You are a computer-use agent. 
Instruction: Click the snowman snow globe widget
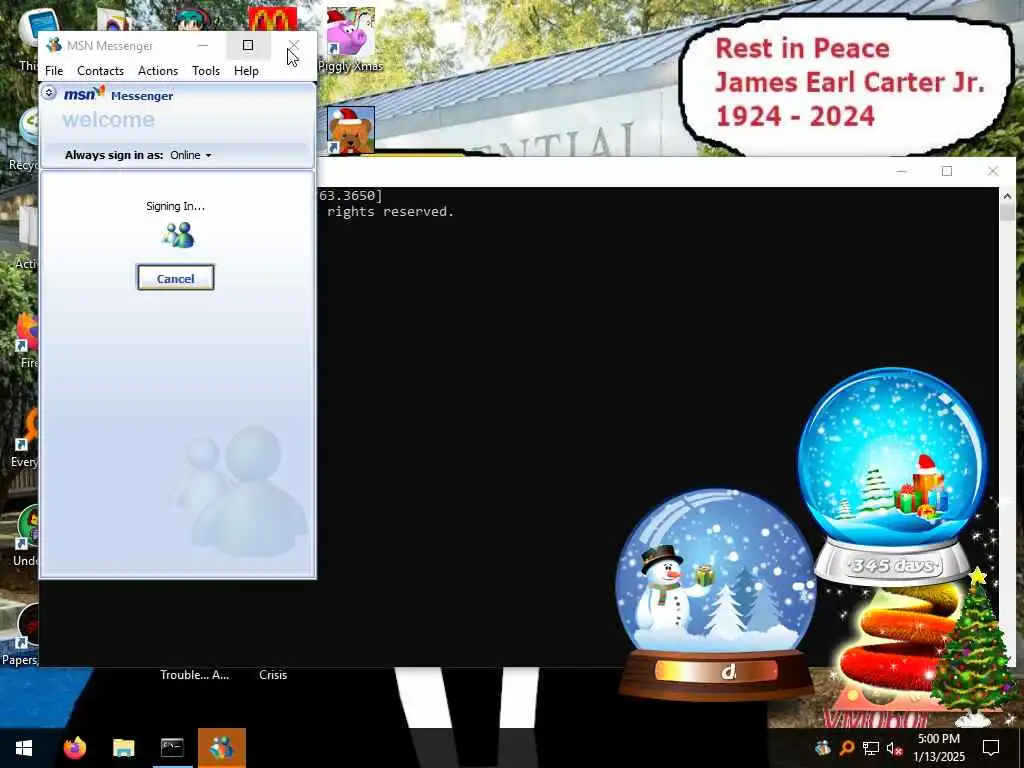[x=716, y=594]
